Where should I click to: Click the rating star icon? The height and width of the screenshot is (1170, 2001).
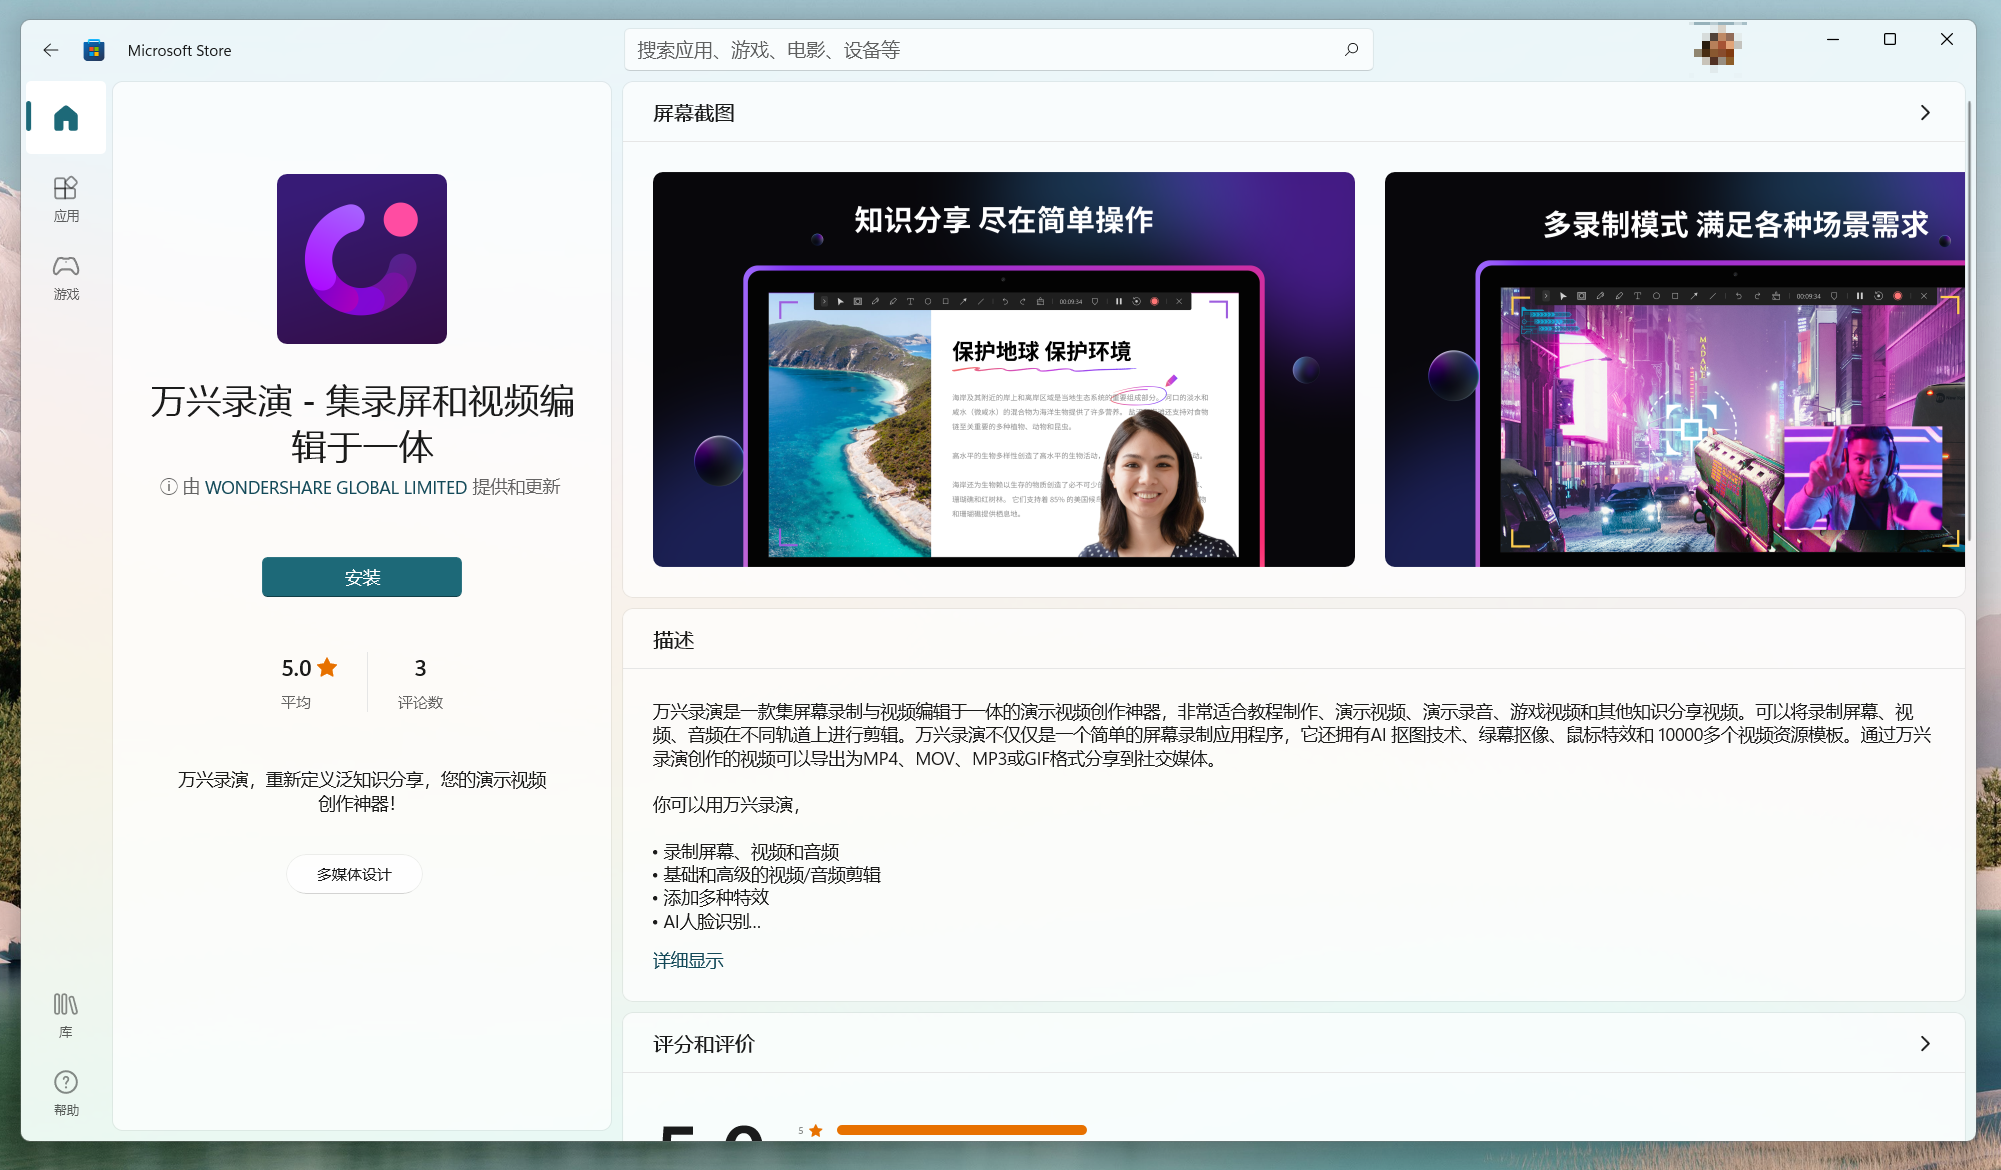click(x=327, y=667)
